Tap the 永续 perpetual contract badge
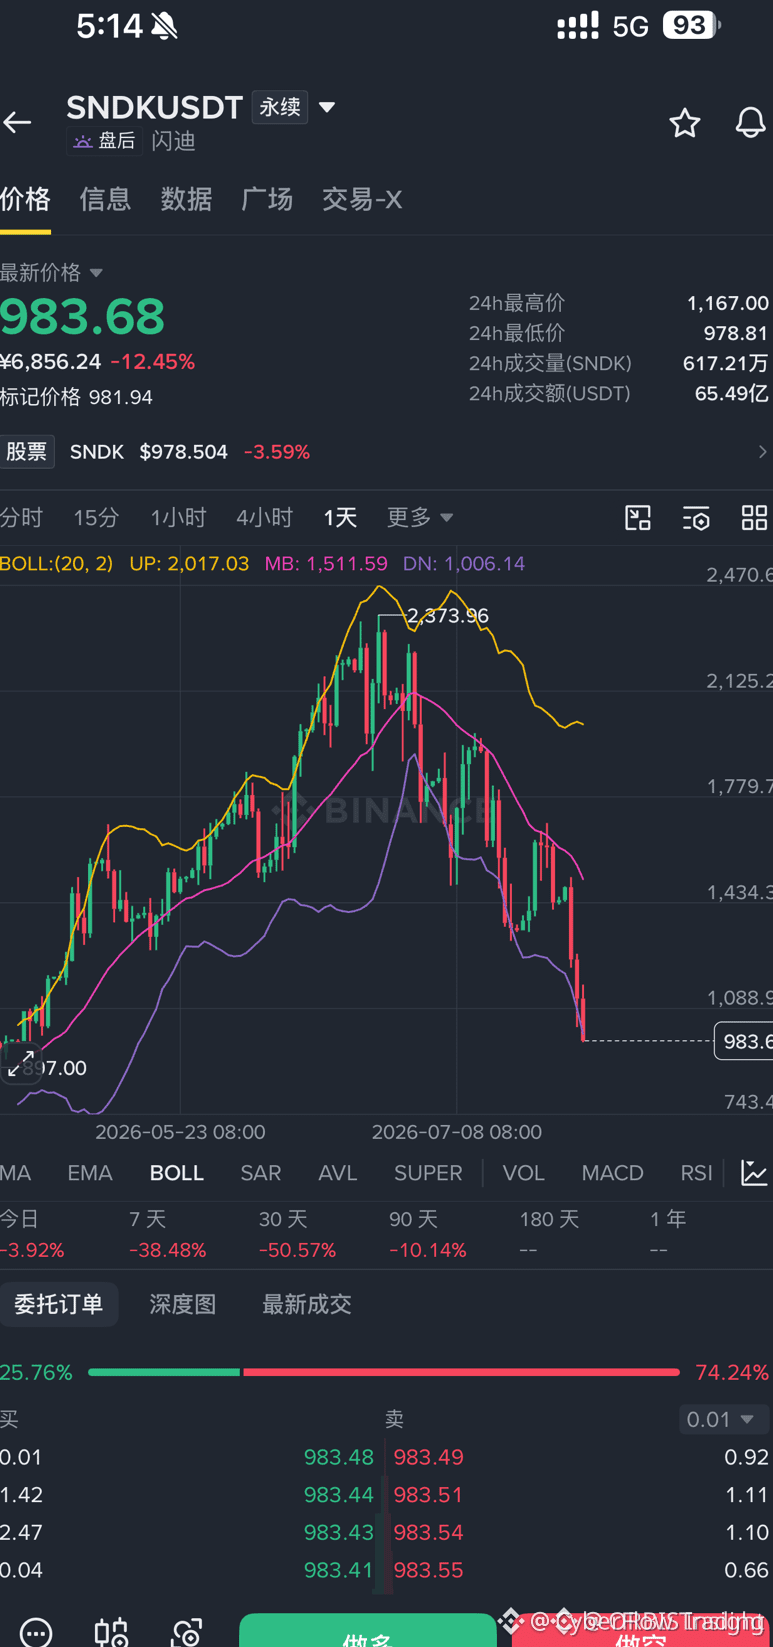The width and height of the screenshot is (773, 1647). pos(280,107)
